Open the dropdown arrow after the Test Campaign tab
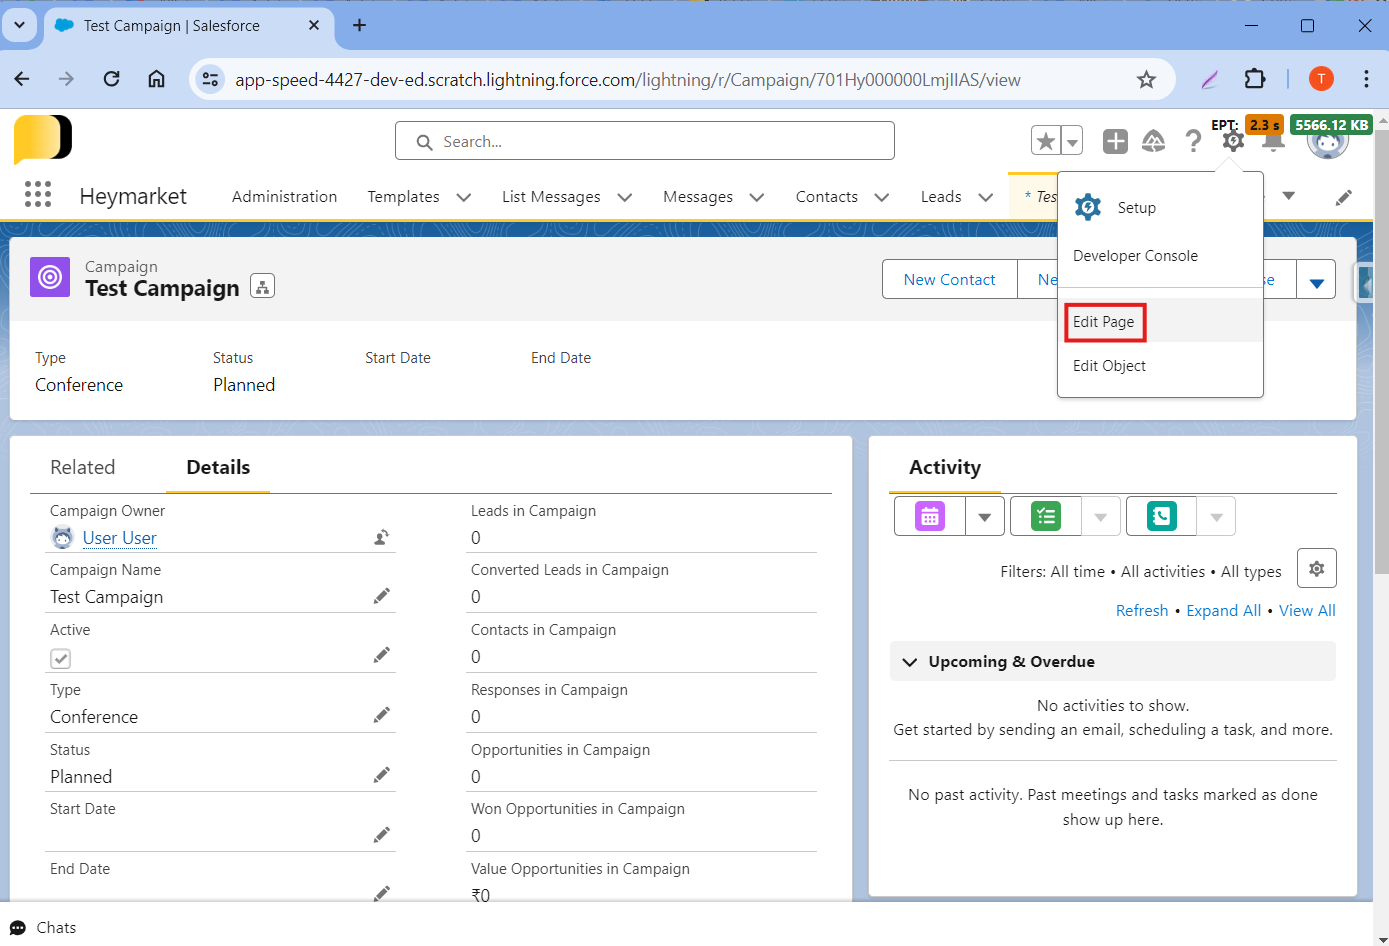Image resolution: width=1389 pixels, height=946 pixels. pyautogui.click(x=1289, y=196)
